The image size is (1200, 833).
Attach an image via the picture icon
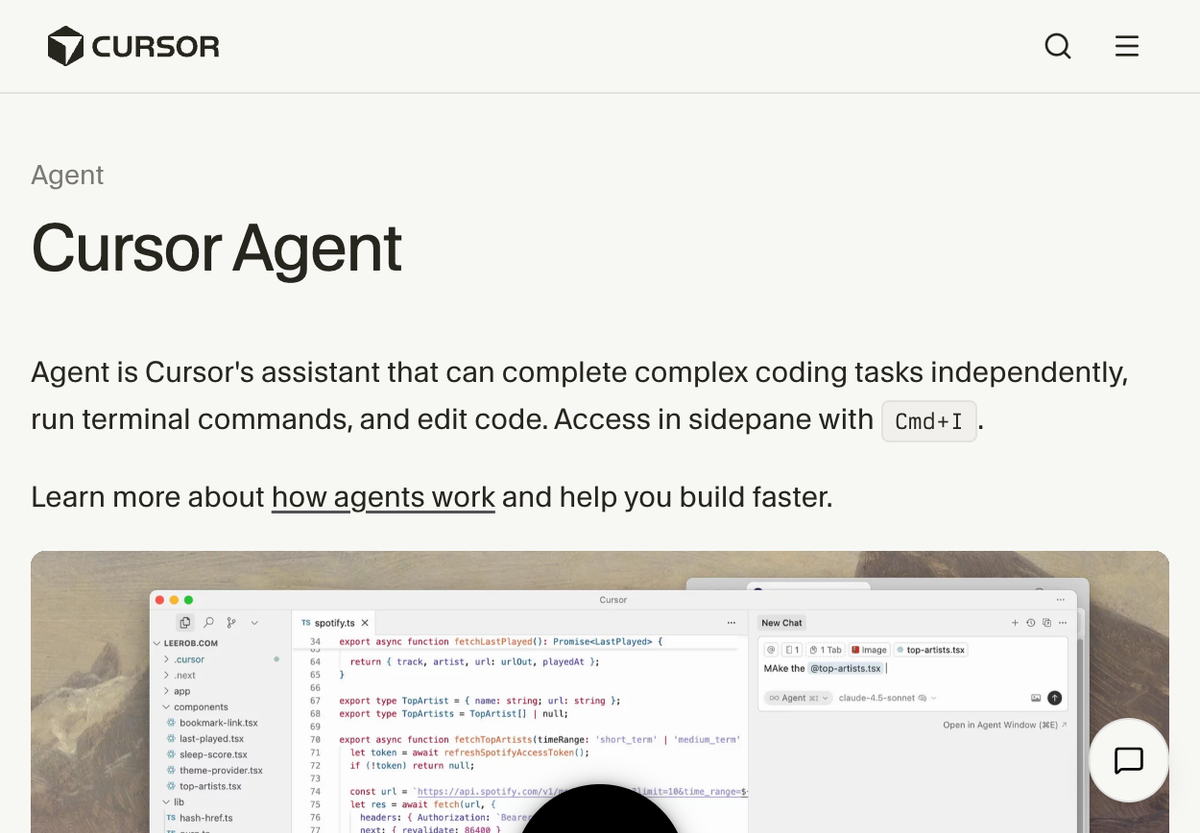coord(1038,698)
